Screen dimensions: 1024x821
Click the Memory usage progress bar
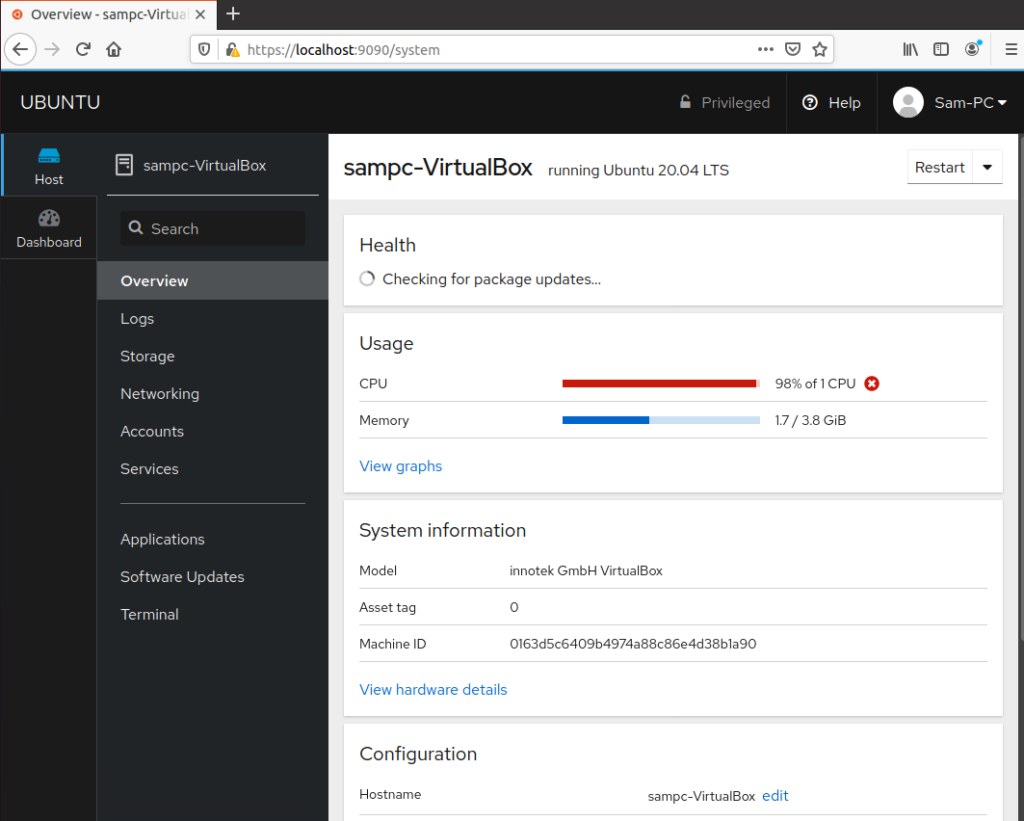pos(660,420)
